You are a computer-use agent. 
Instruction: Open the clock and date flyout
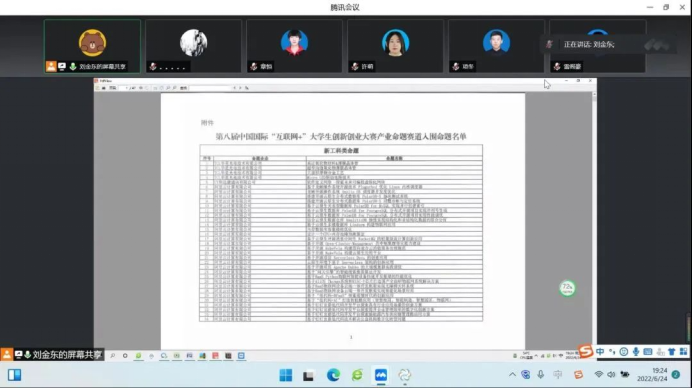652,375
